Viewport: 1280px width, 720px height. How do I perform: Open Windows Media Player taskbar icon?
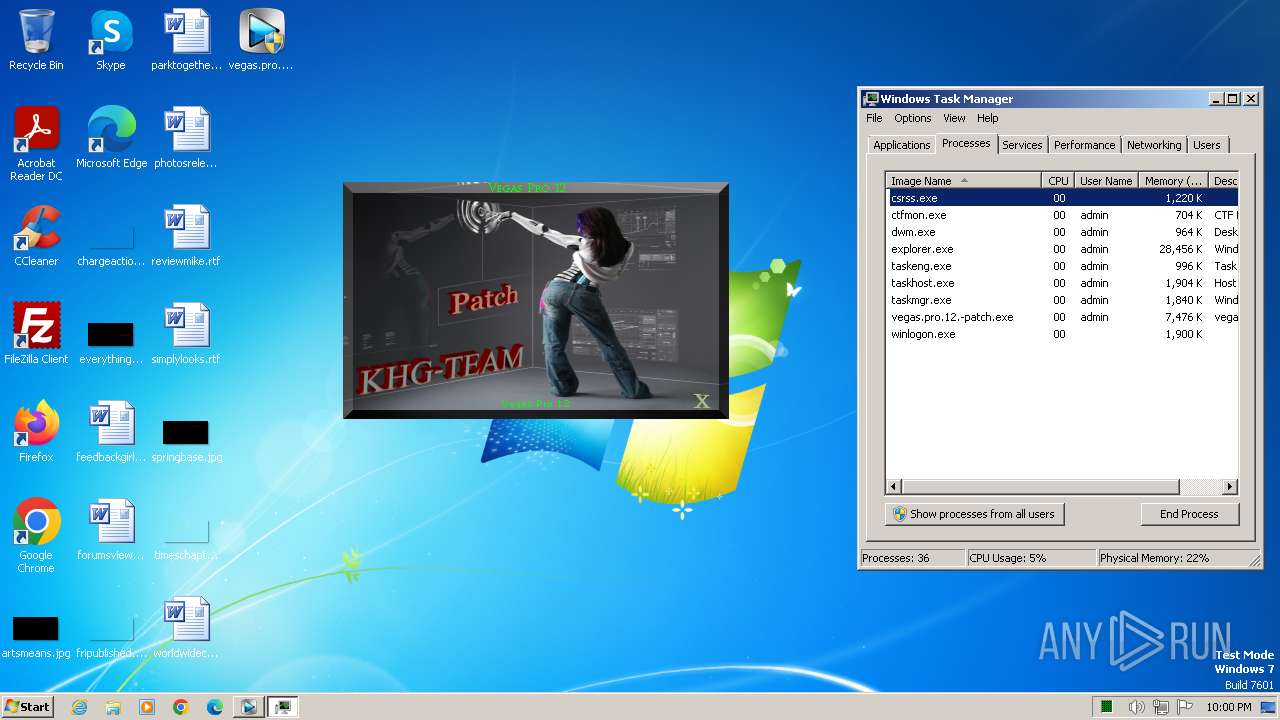click(x=147, y=707)
